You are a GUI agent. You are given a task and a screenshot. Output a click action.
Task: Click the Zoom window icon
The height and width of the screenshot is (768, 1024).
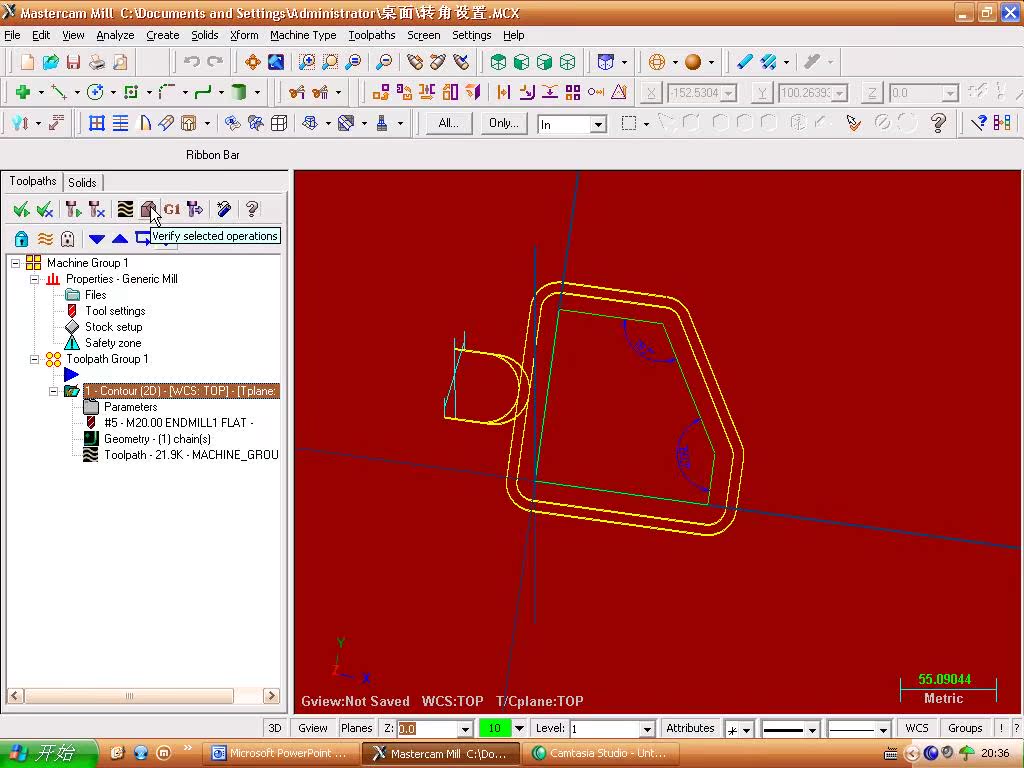[306, 62]
